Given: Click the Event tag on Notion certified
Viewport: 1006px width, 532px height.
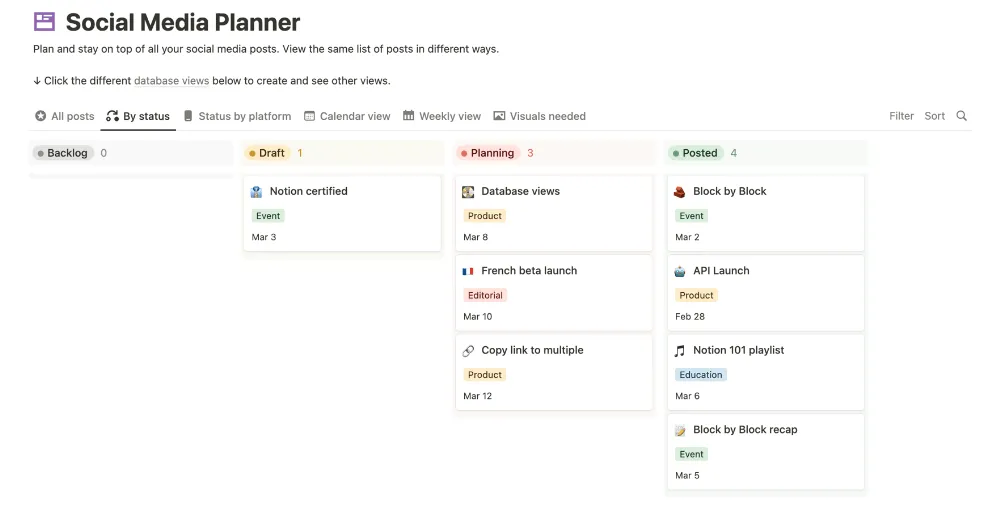Looking at the screenshot, I should 268,216.
